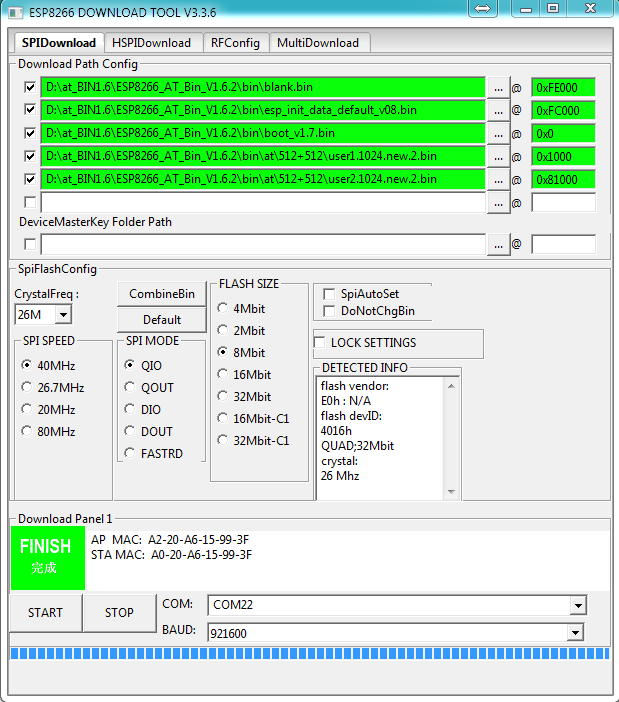Viewport: 619px width, 702px height.
Task: Click the DeviceMasterKey folder path field
Action: tap(263, 244)
